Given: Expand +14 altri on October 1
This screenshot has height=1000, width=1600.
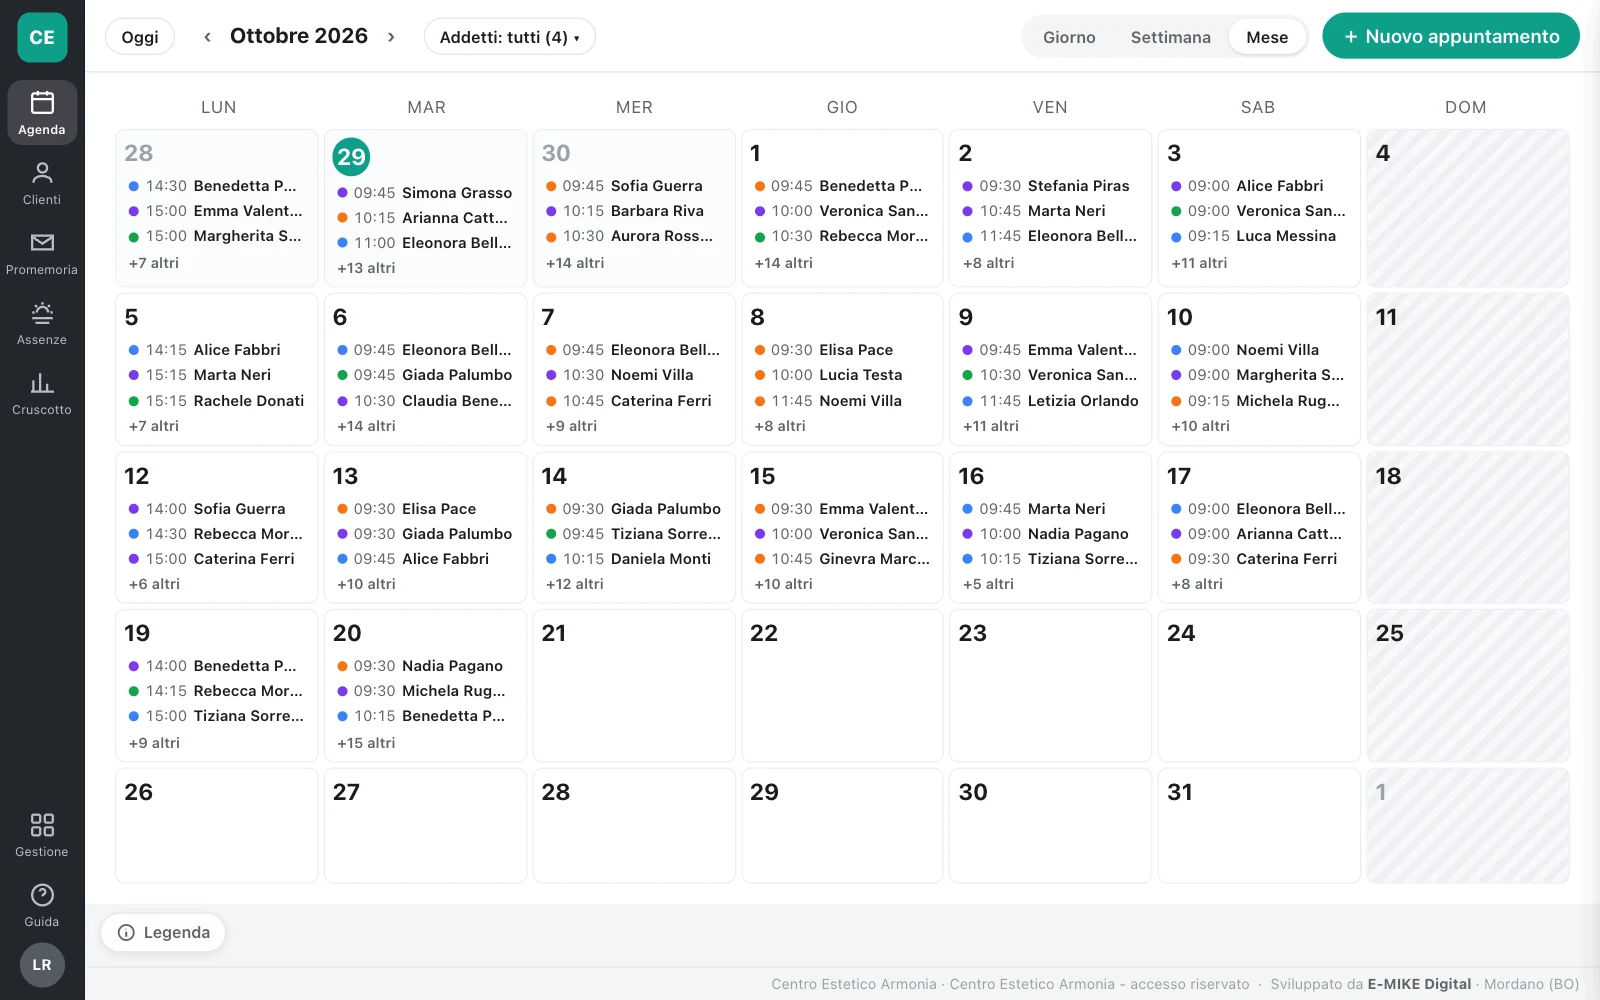Looking at the screenshot, I should [783, 263].
